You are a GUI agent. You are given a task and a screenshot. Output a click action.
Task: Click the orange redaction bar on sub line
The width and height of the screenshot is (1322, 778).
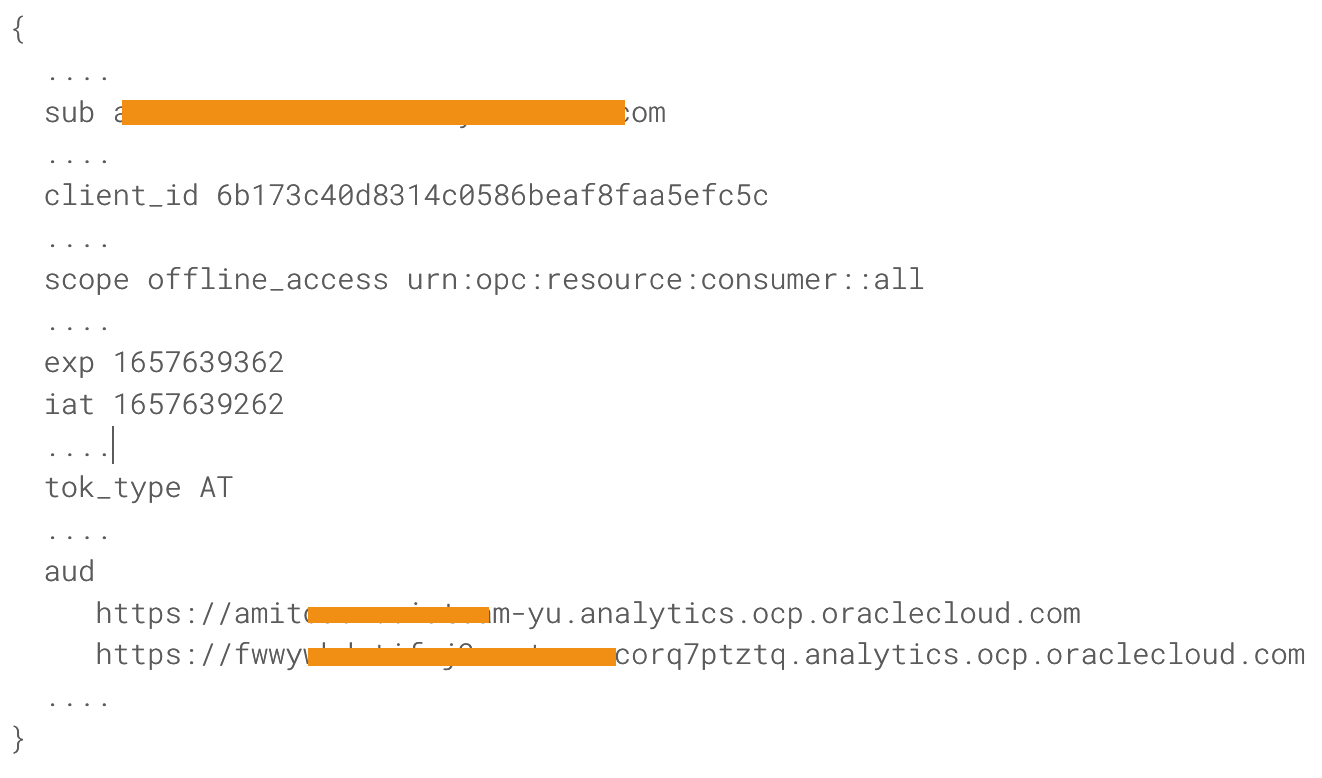click(x=372, y=112)
